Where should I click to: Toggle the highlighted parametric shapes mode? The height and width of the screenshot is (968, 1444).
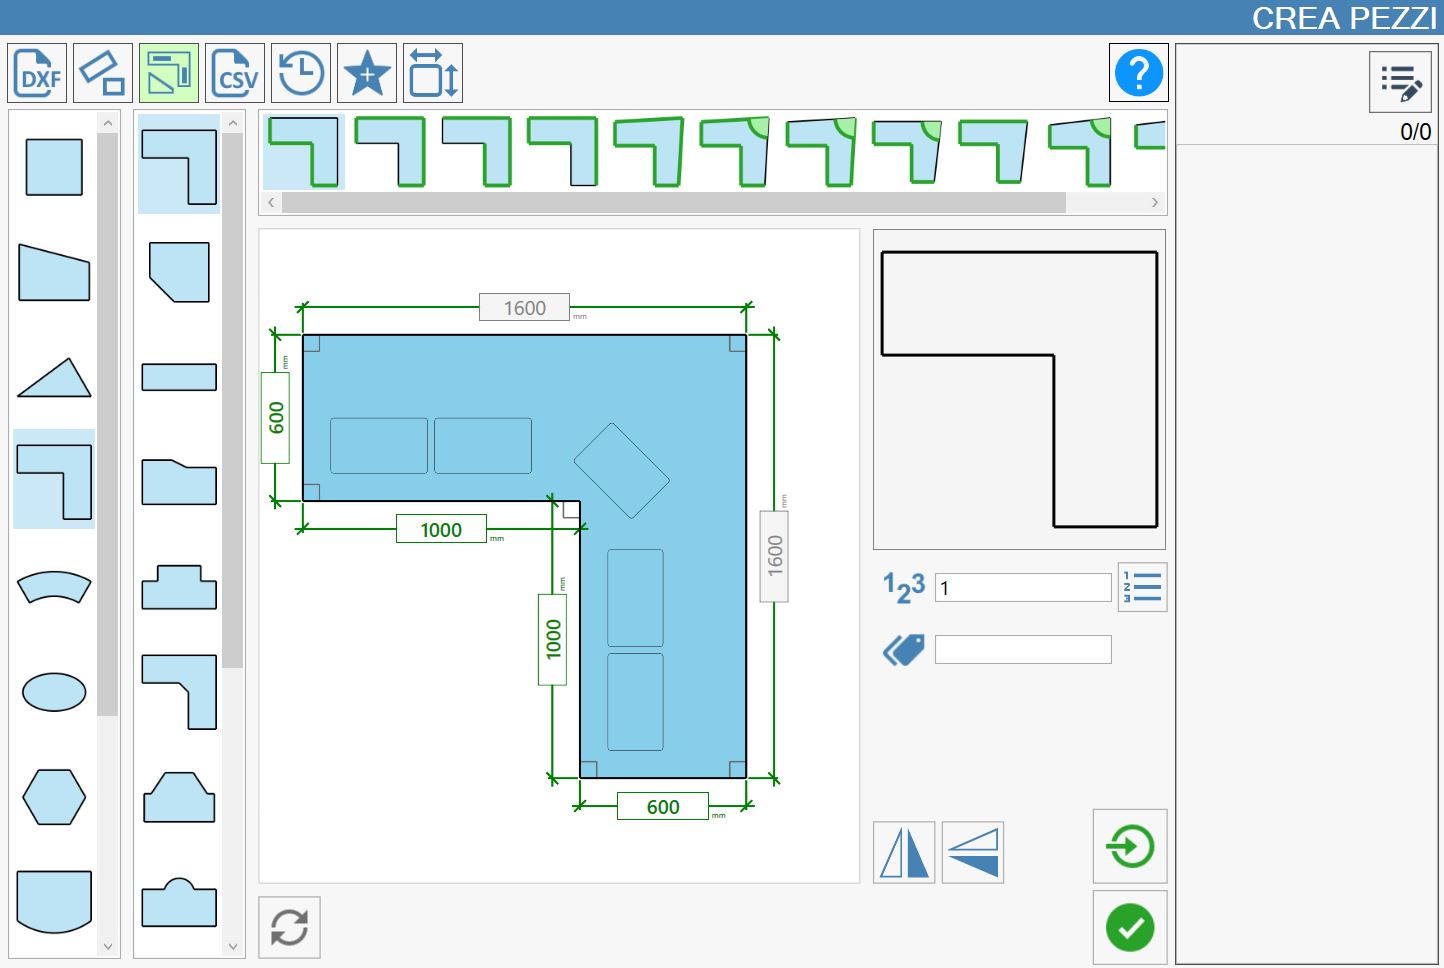click(x=169, y=73)
